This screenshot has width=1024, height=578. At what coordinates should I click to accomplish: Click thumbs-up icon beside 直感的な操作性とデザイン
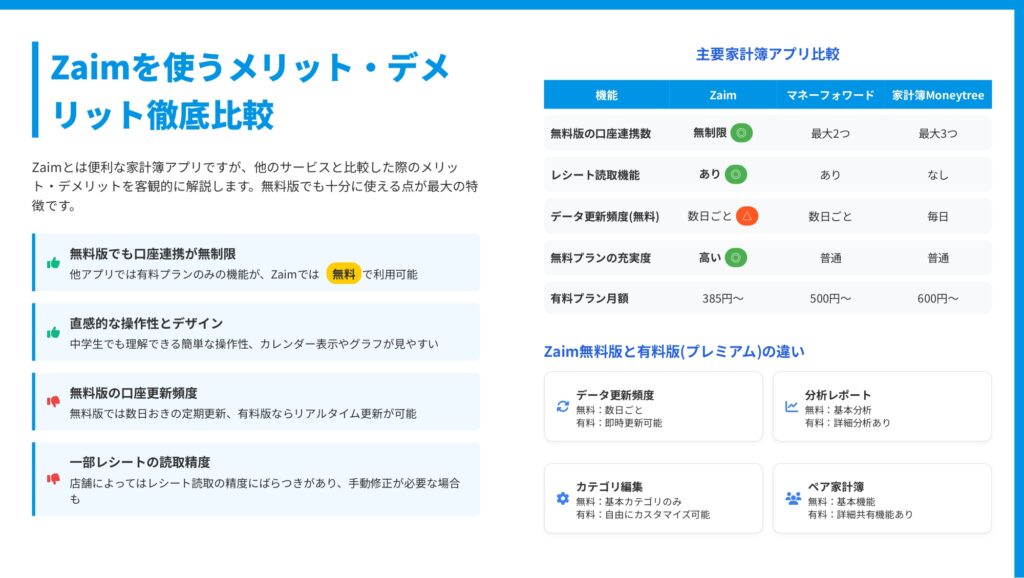(x=54, y=333)
